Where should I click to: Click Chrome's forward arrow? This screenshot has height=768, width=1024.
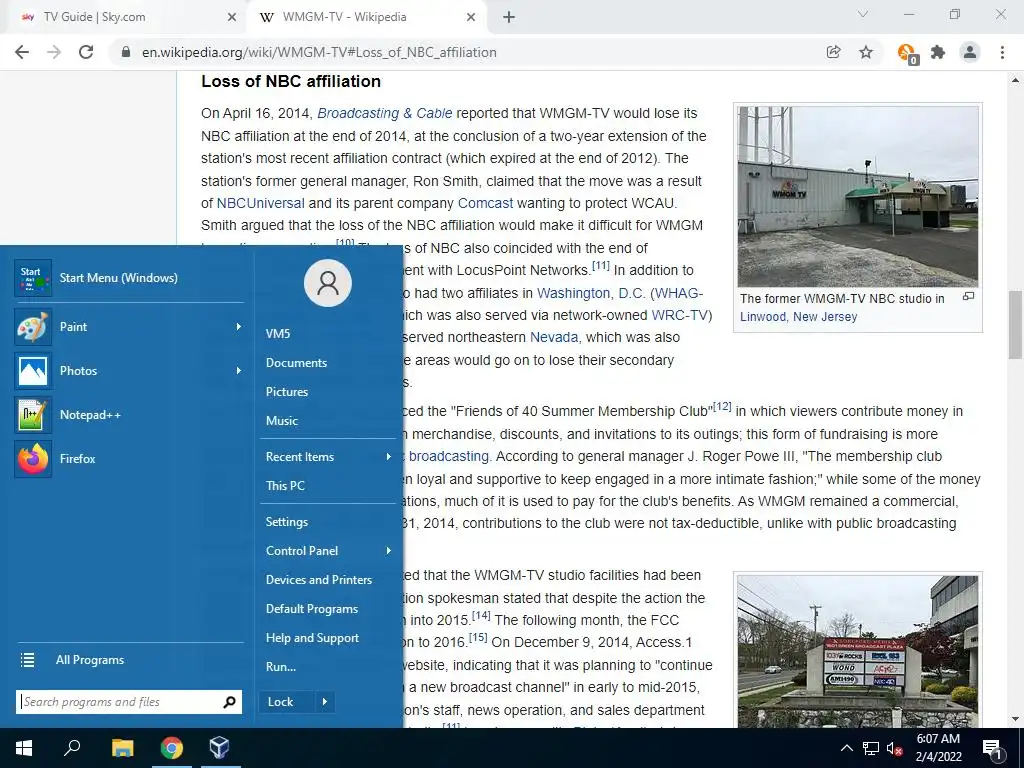click(54, 52)
